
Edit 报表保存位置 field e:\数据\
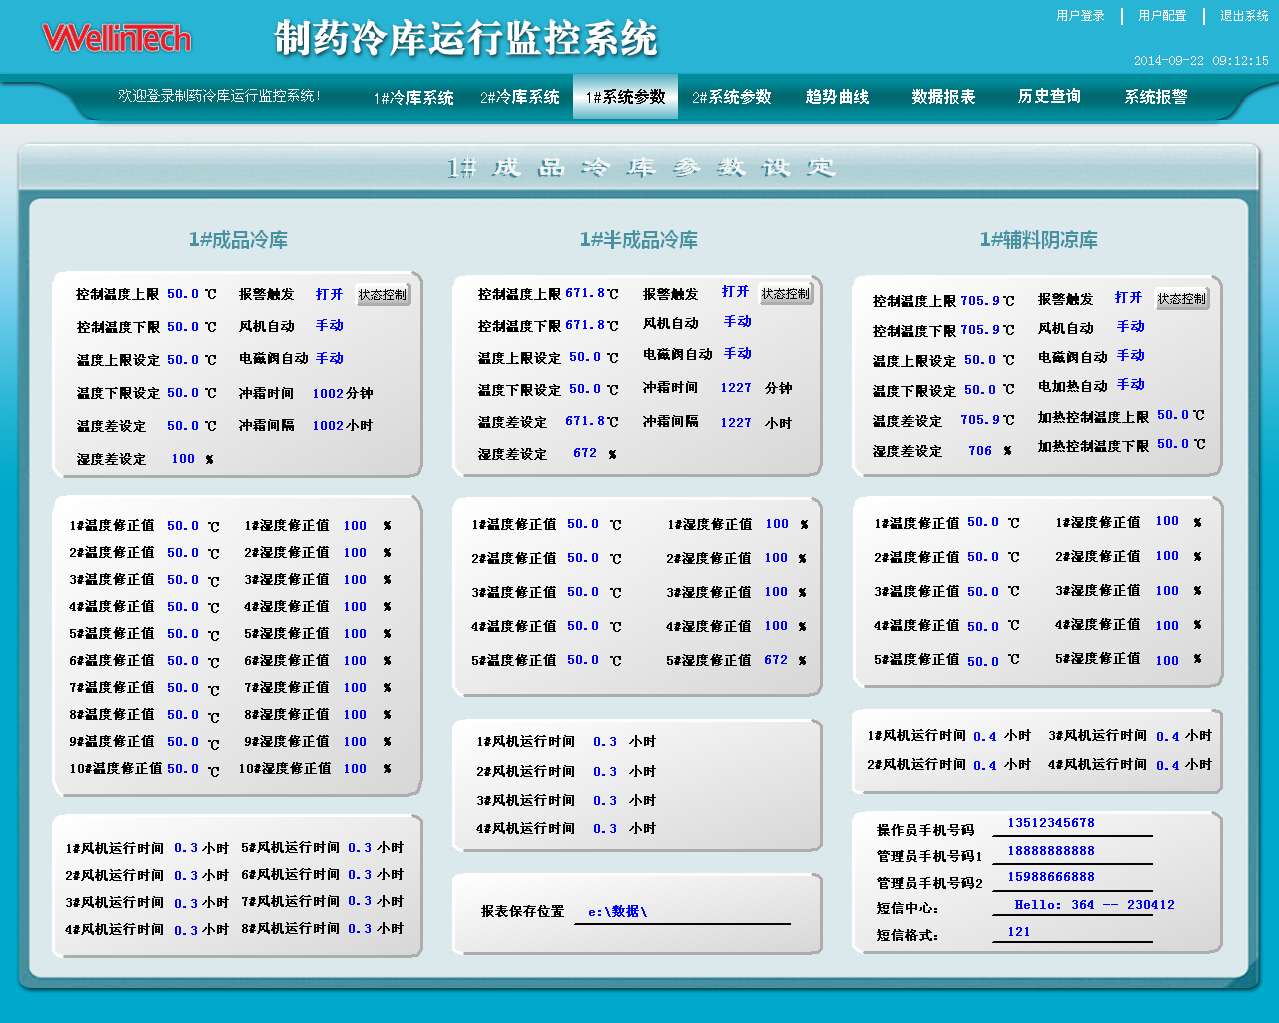[x=682, y=912]
